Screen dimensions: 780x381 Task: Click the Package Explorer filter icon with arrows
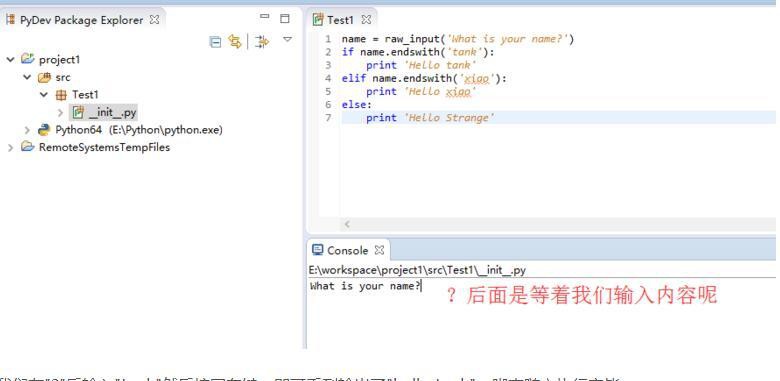coord(262,42)
